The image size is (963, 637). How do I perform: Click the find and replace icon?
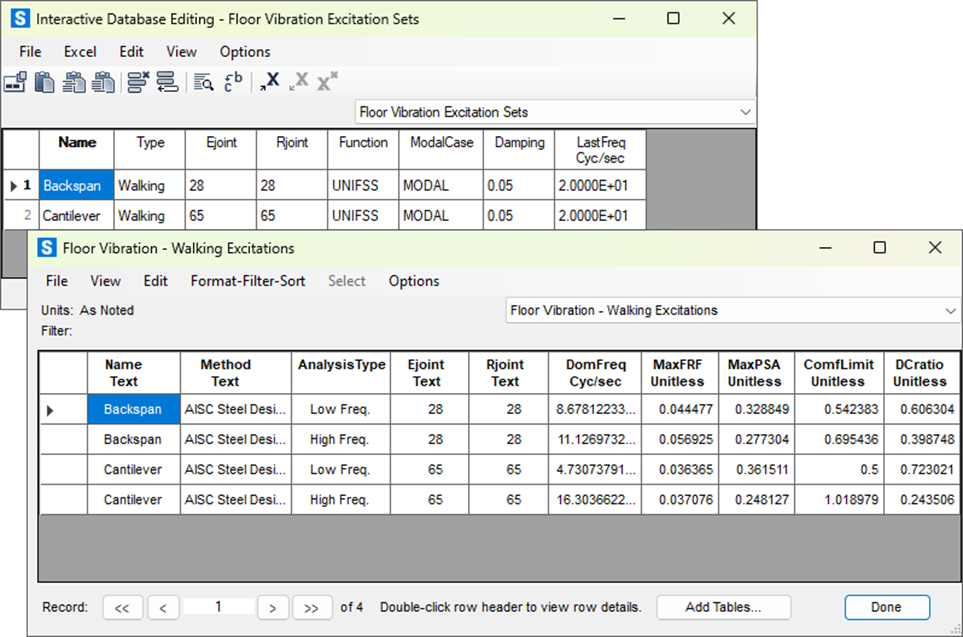(232, 82)
